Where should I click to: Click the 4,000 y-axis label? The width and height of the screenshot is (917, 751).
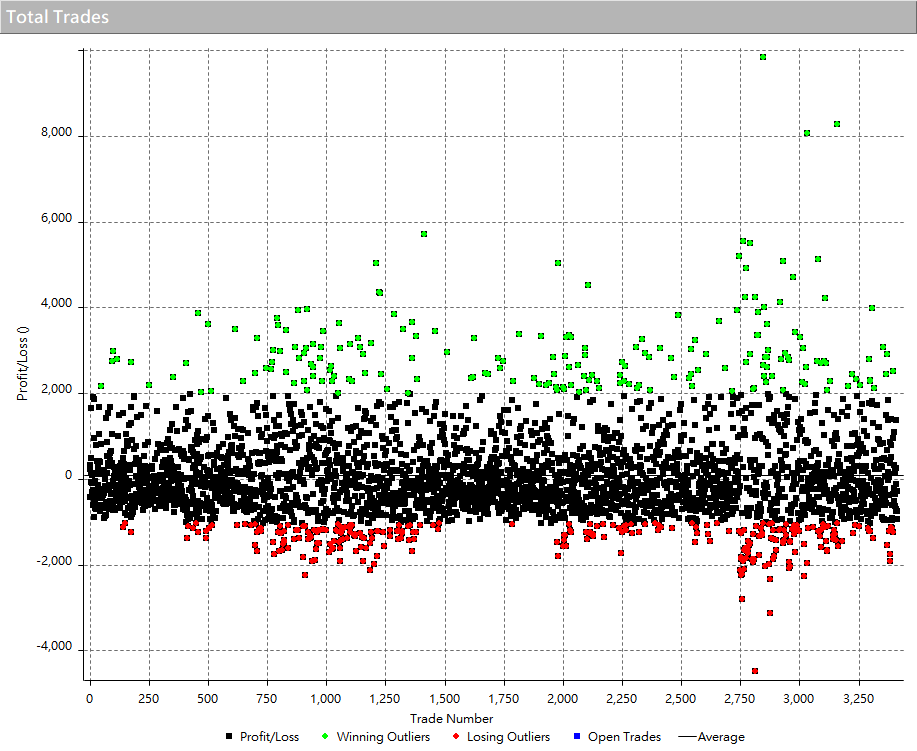click(56, 304)
